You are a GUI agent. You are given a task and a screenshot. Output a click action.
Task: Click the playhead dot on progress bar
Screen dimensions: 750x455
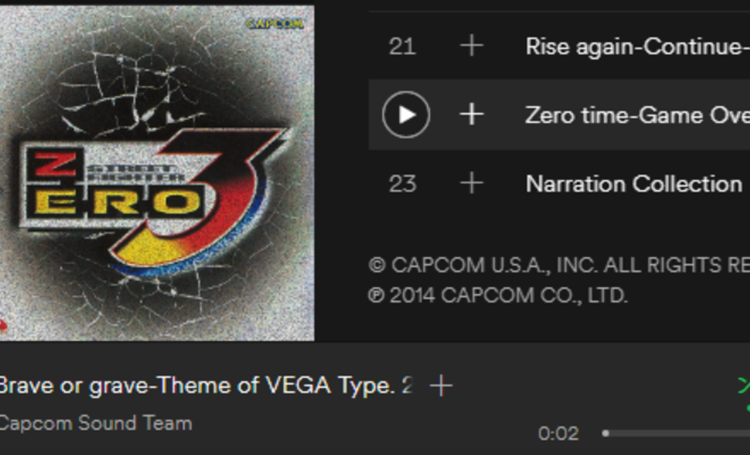pos(606,433)
